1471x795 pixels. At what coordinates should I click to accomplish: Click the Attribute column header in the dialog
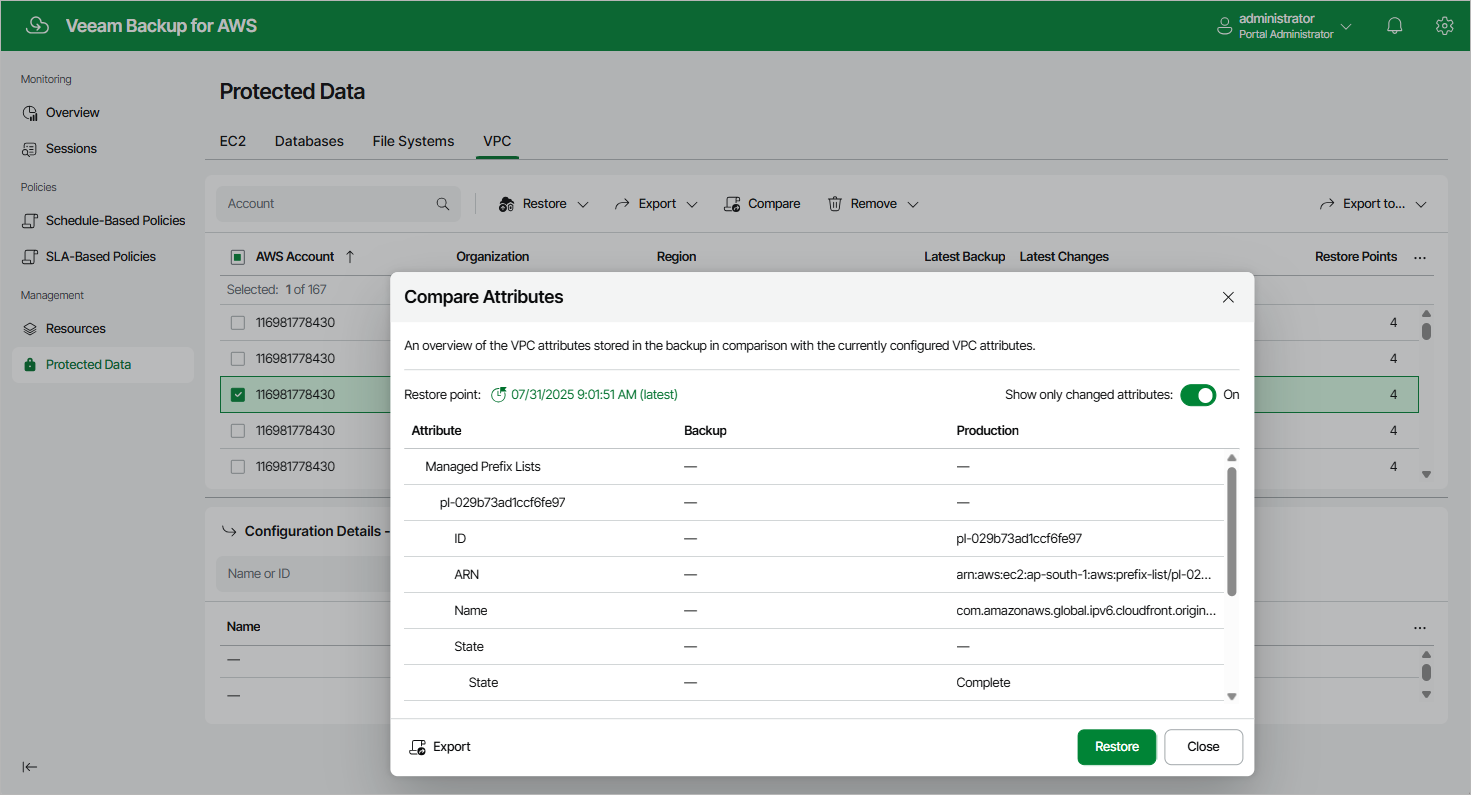[x=436, y=431]
